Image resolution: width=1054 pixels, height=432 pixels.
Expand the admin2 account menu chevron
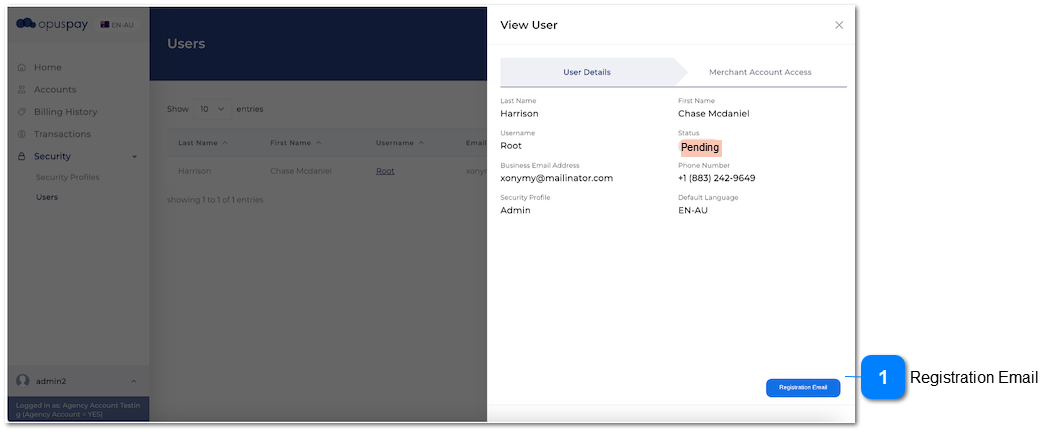134,381
